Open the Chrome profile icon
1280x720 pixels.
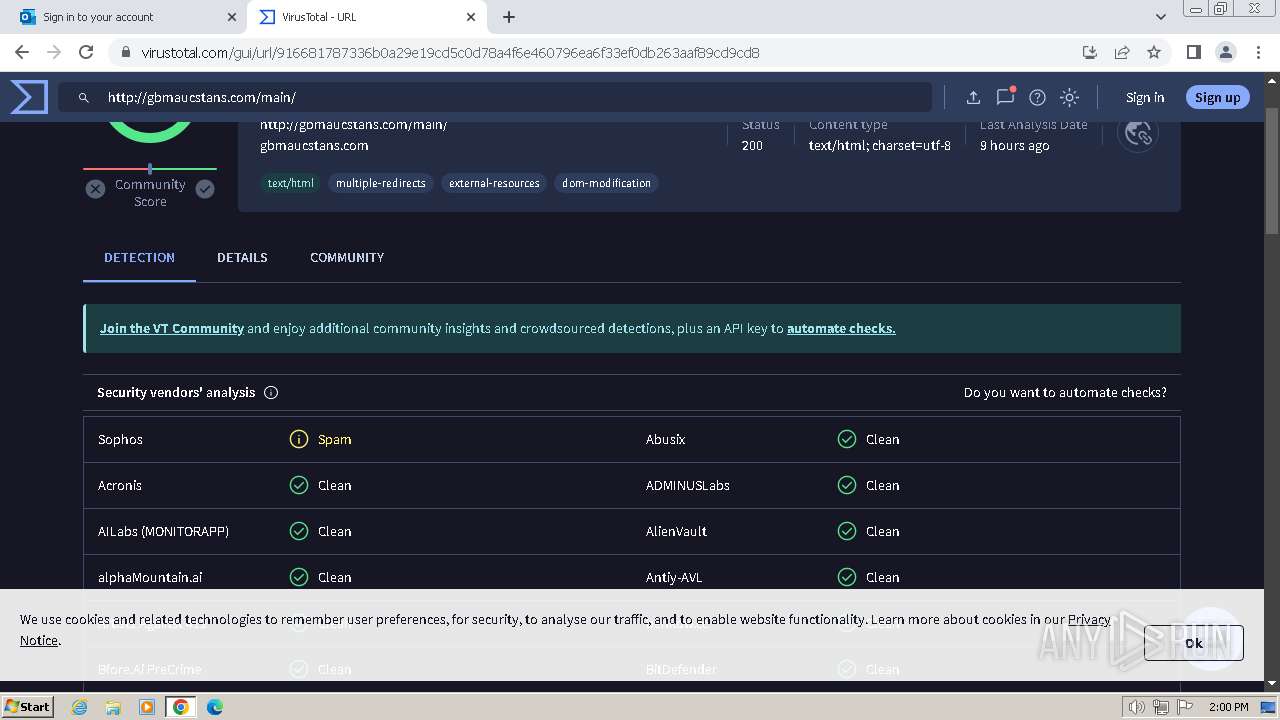(x=1225, y=52)
